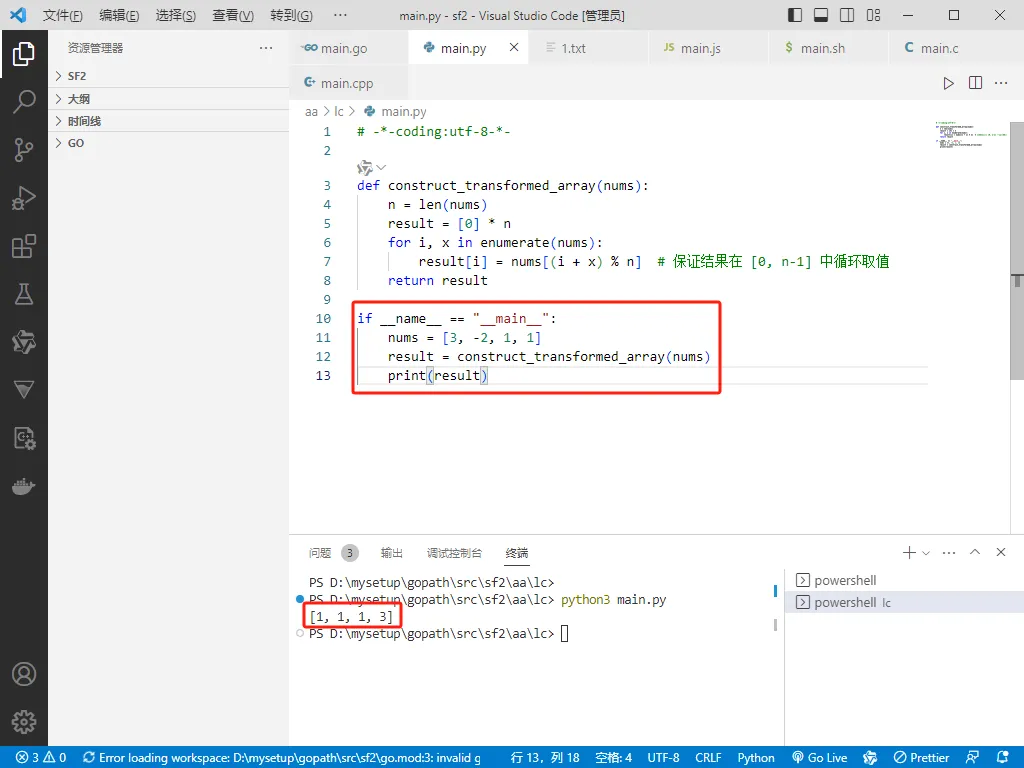Start Go Live server

[x=819, y=758]
